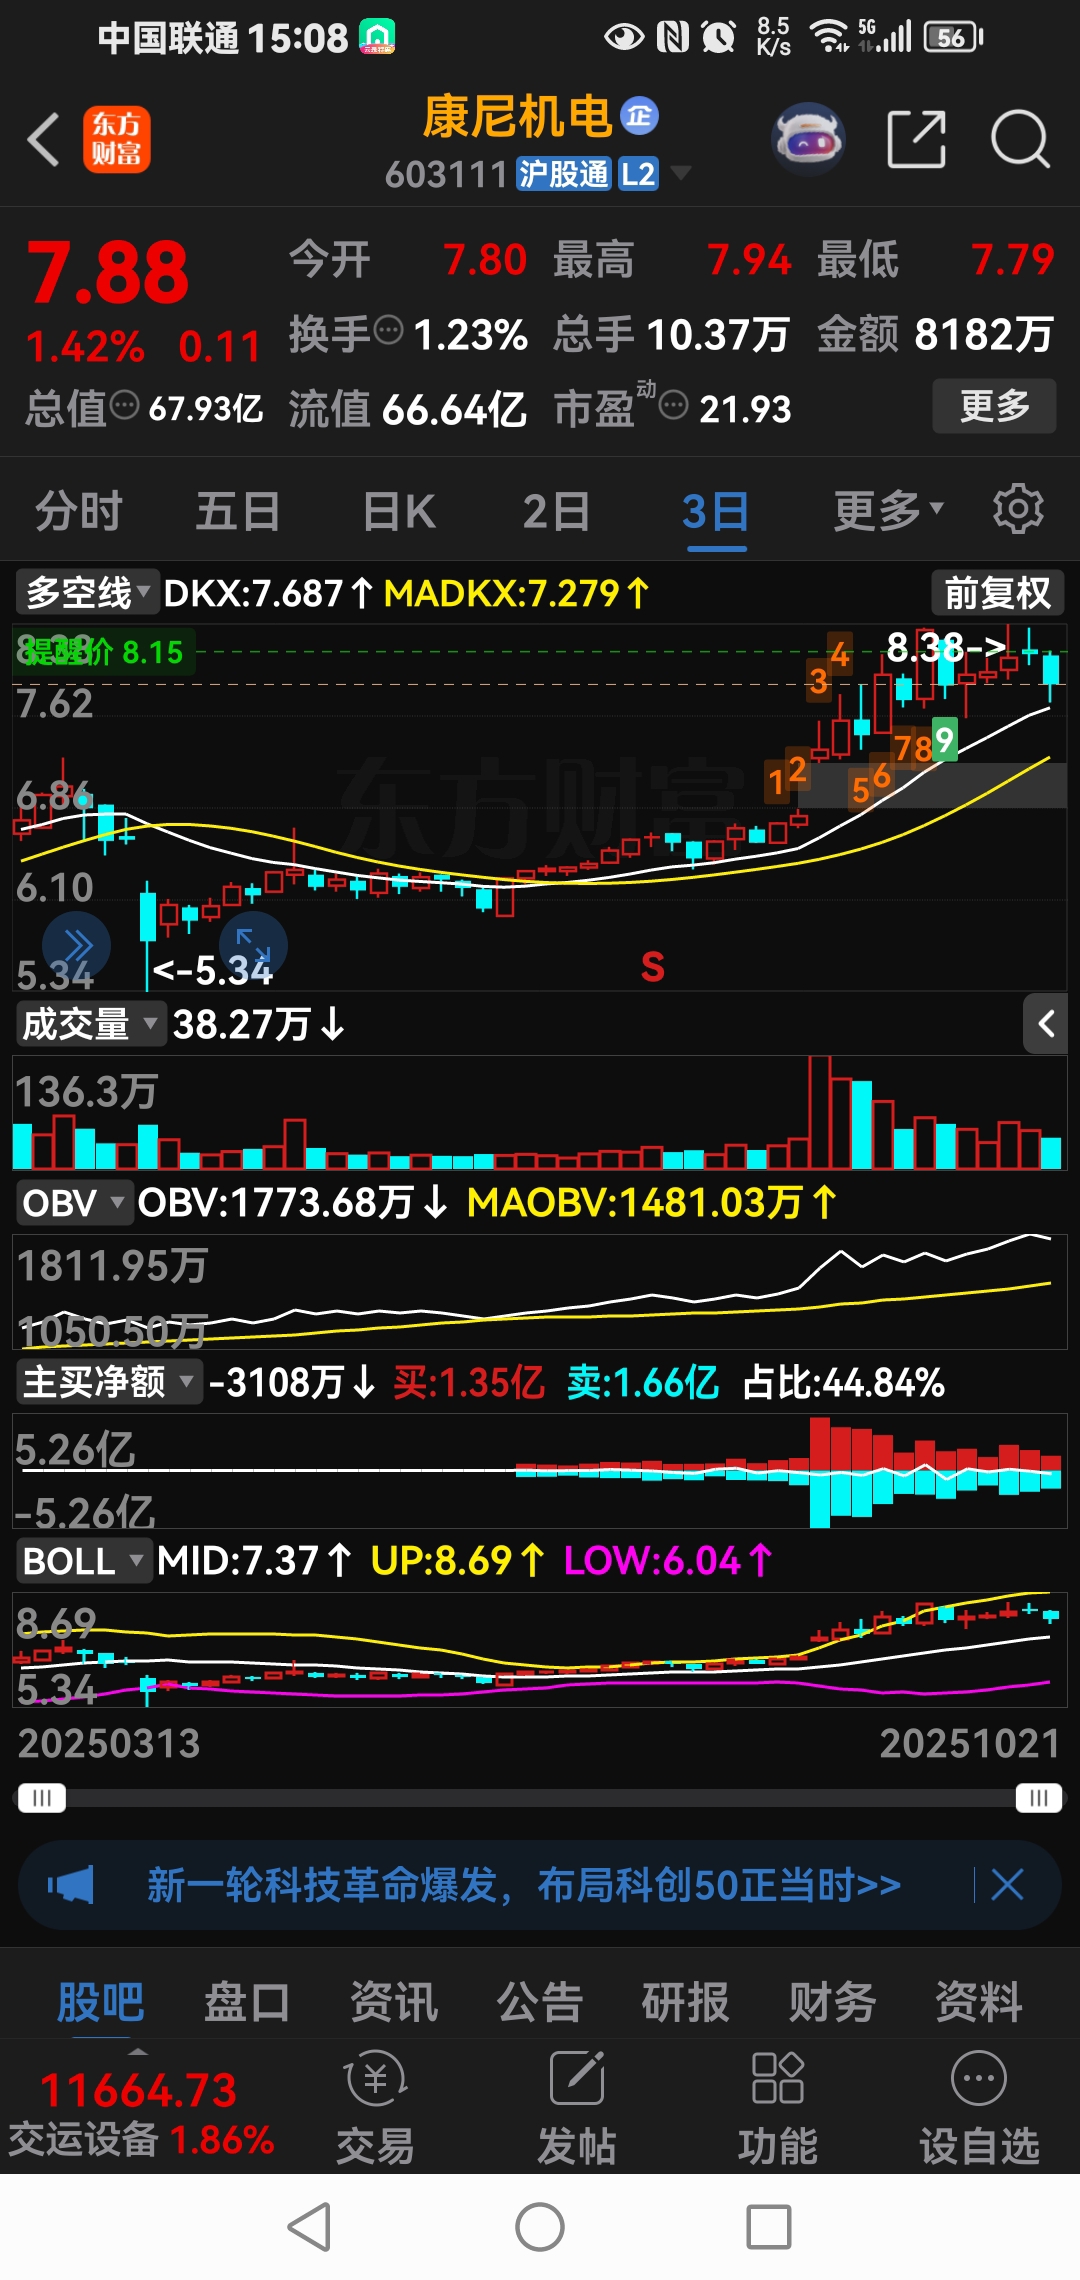The image size is (1080, 2280).
Task: Close the 科创50 promotion banner
Action: point(1007,1885)
